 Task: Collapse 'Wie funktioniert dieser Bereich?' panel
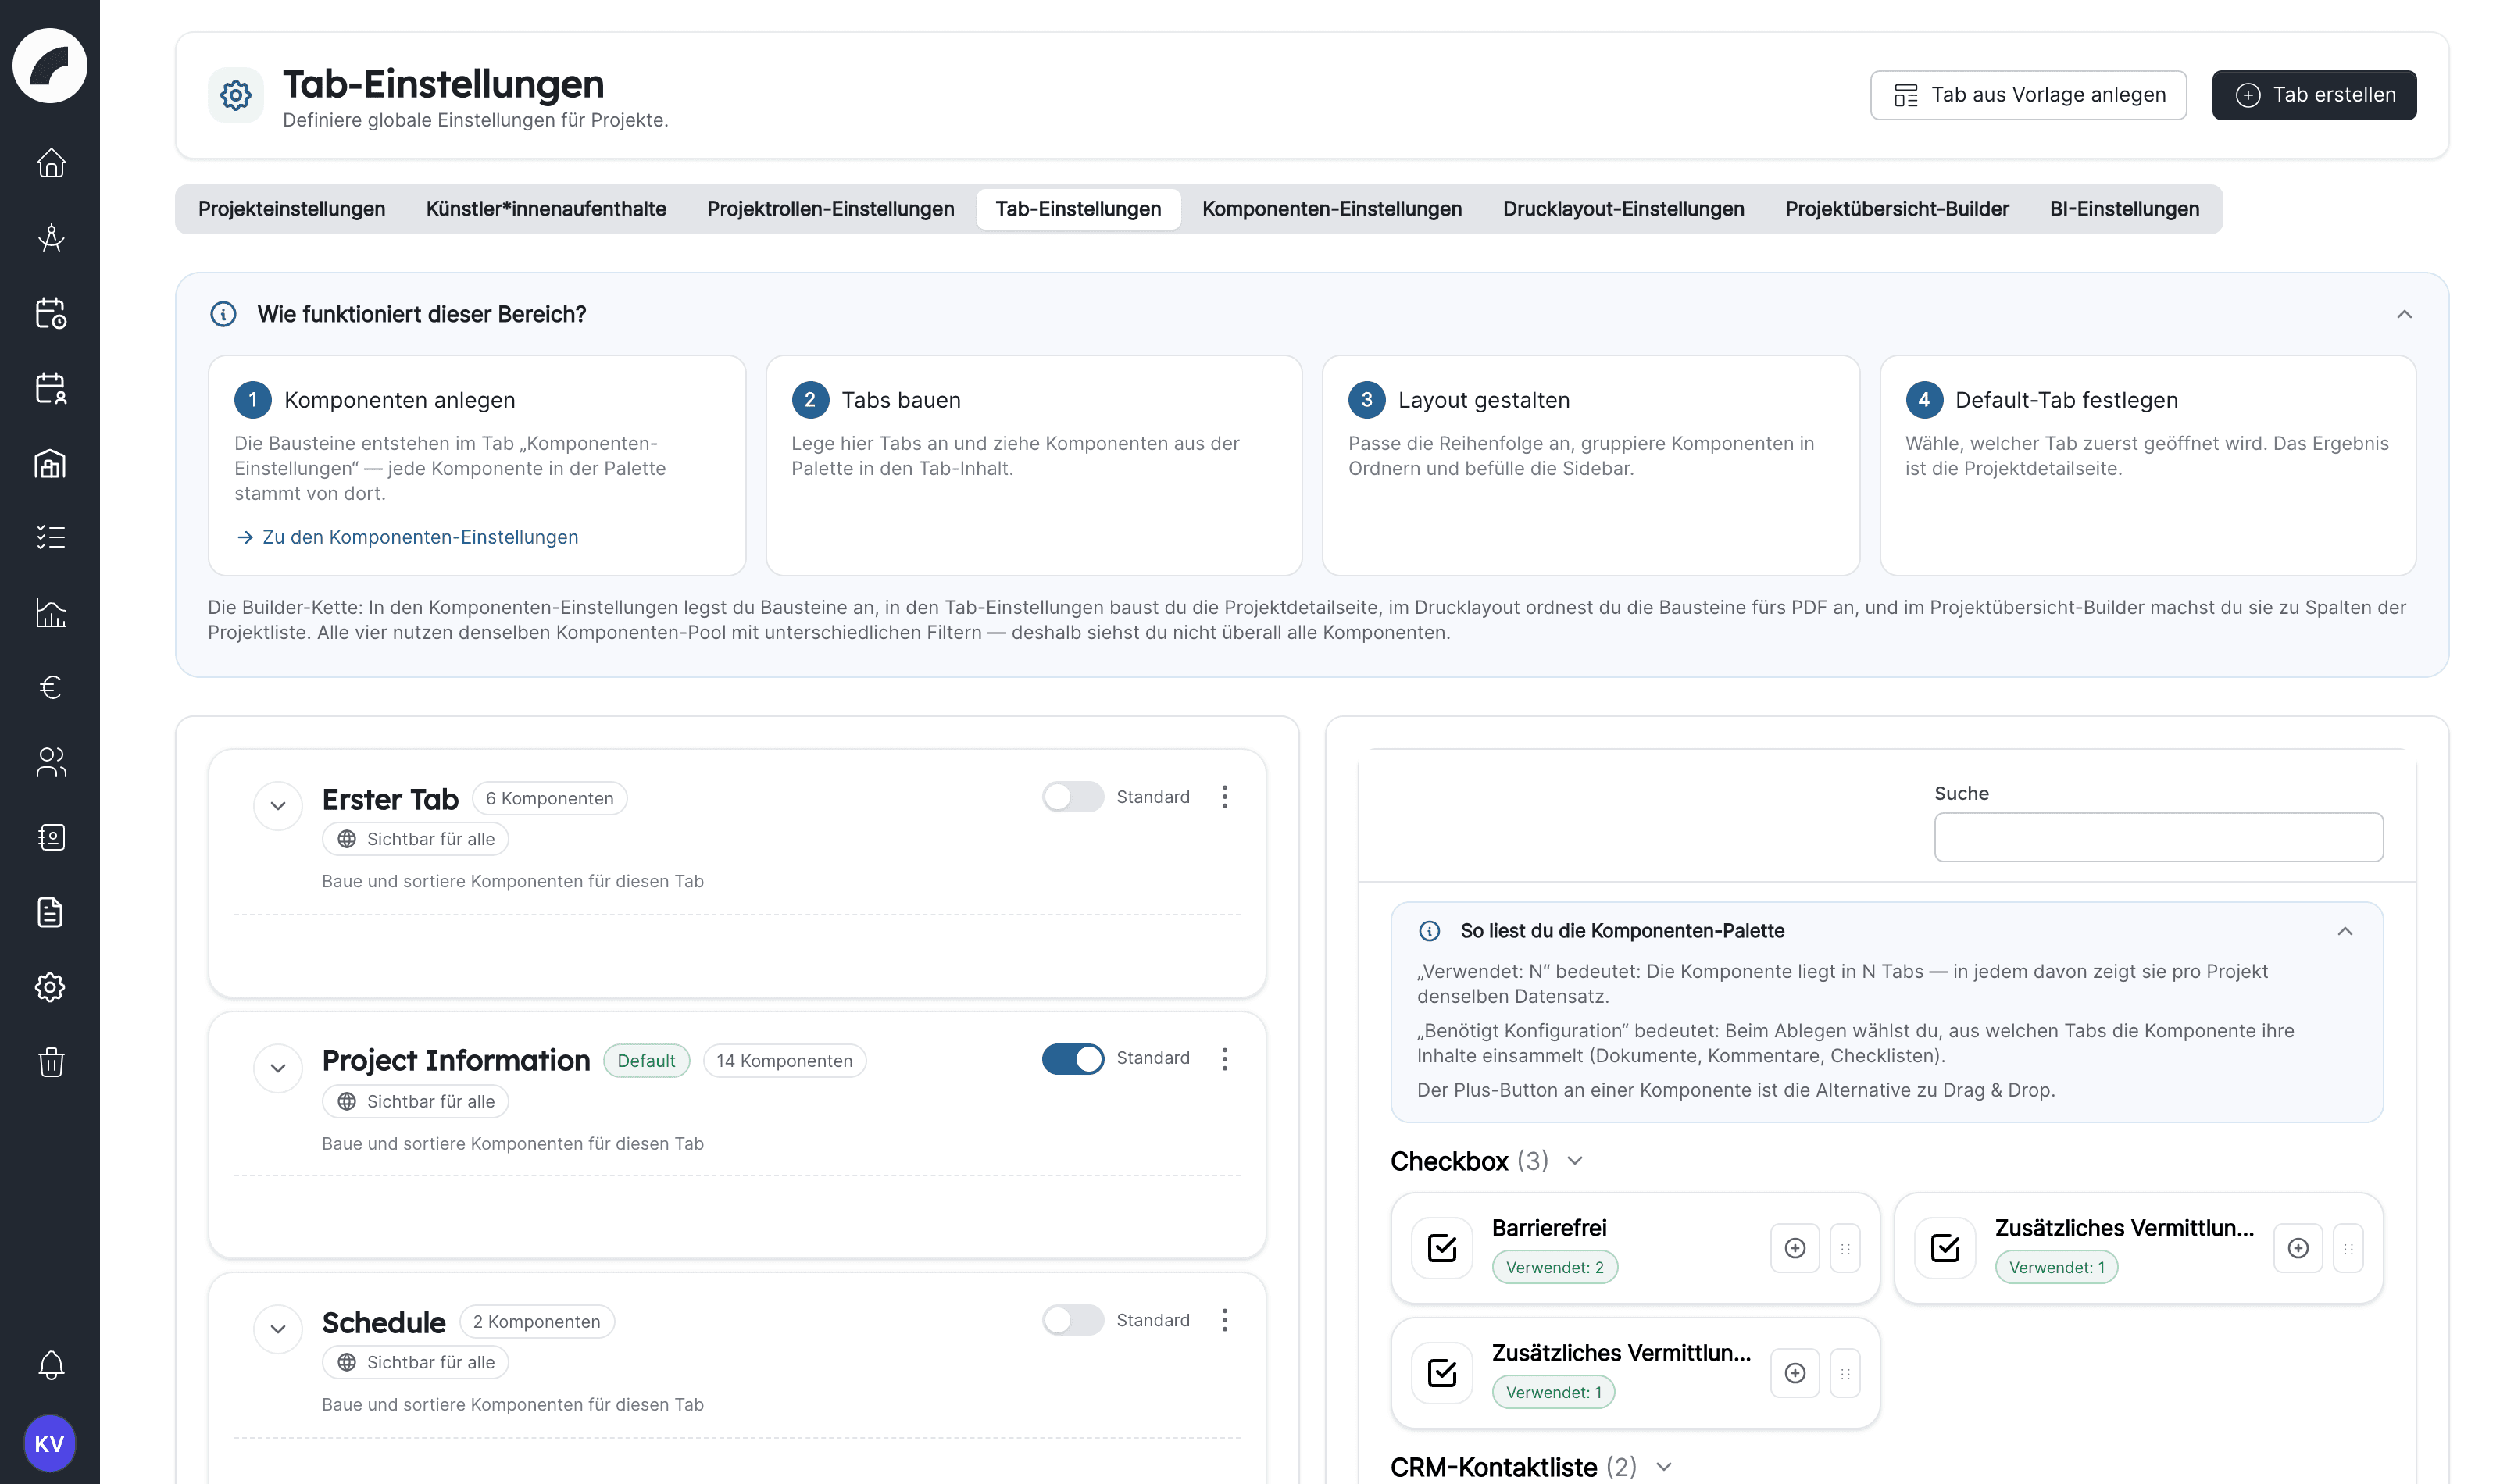(x=2404, y=314)
